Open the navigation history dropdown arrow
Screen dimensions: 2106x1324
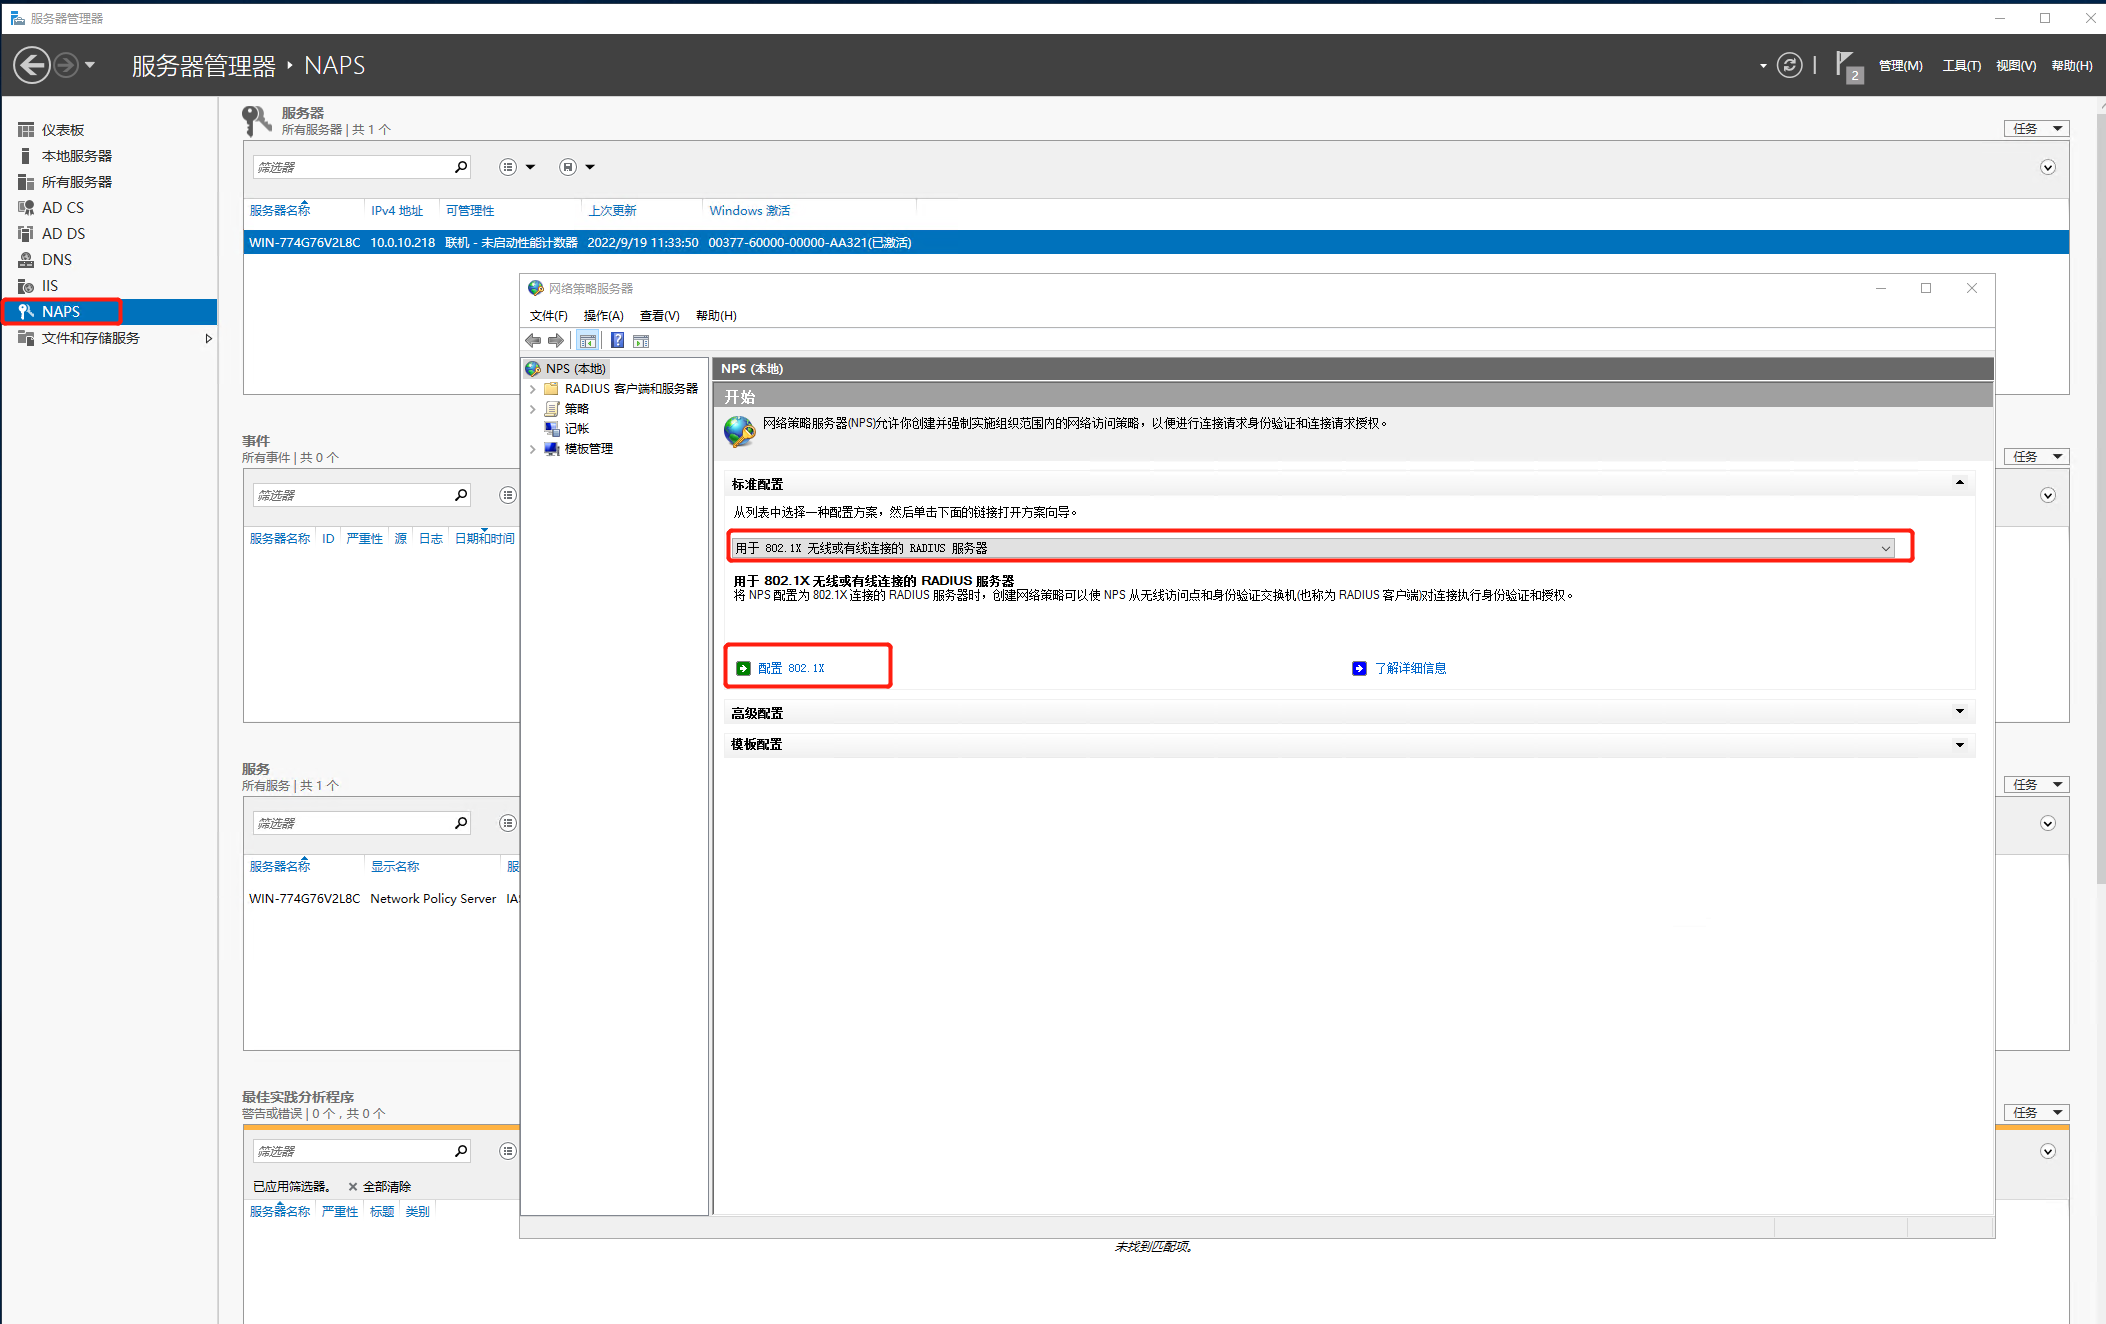tap(90, 65)
